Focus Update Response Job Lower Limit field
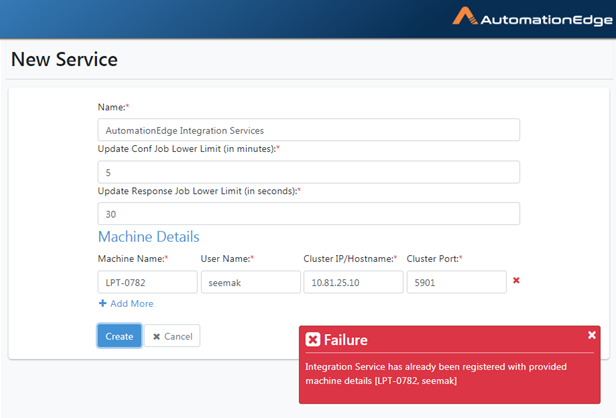The image size is (616, 418). pos(309,214)
